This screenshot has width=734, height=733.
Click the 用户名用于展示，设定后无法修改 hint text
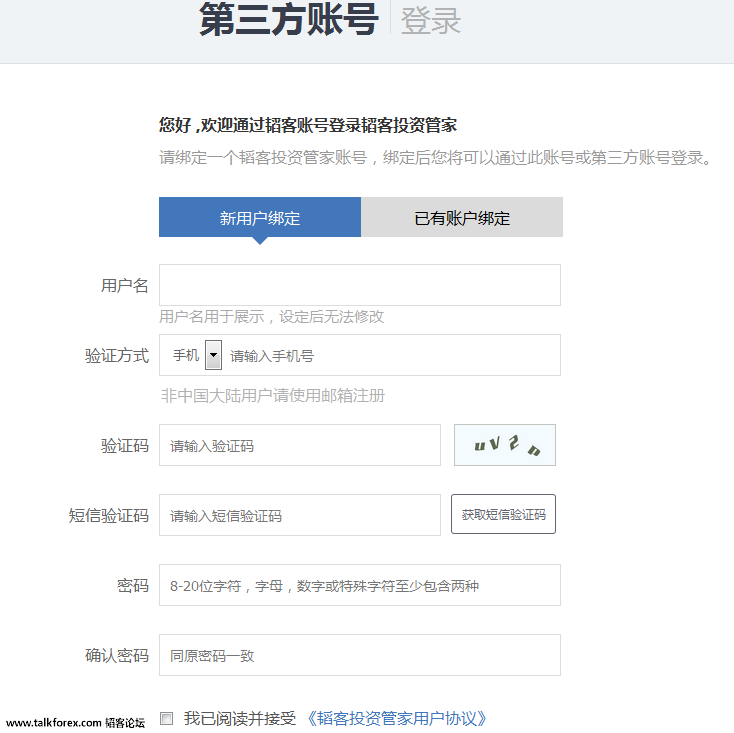pyautogui.click(x=272, y=317)
